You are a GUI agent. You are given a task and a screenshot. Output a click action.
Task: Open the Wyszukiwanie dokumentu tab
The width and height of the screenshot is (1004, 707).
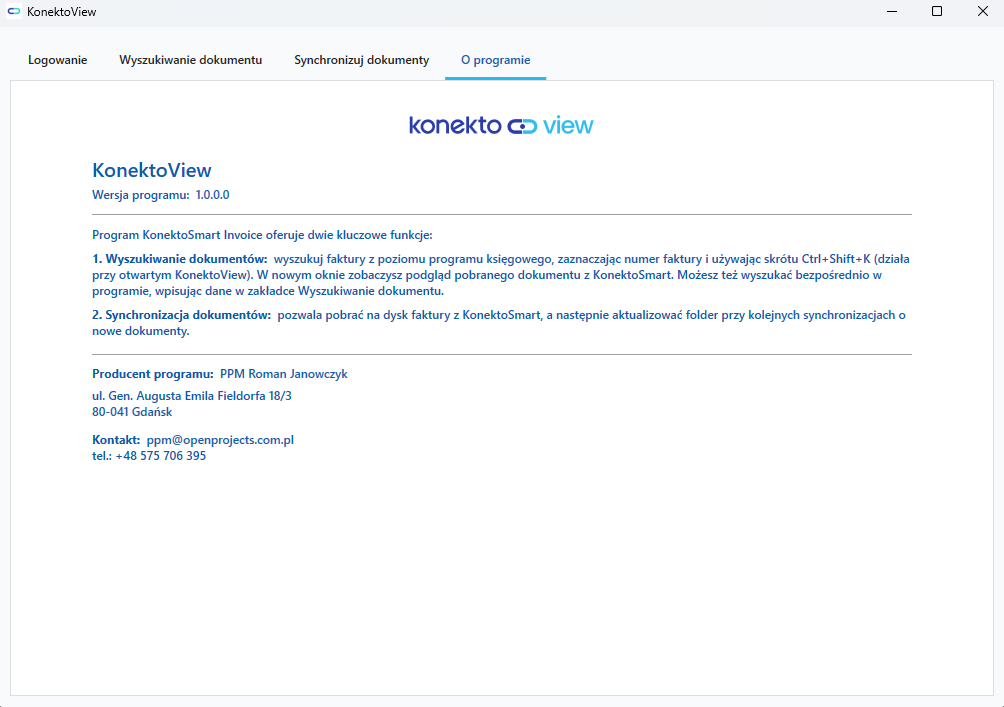(190, 60)
